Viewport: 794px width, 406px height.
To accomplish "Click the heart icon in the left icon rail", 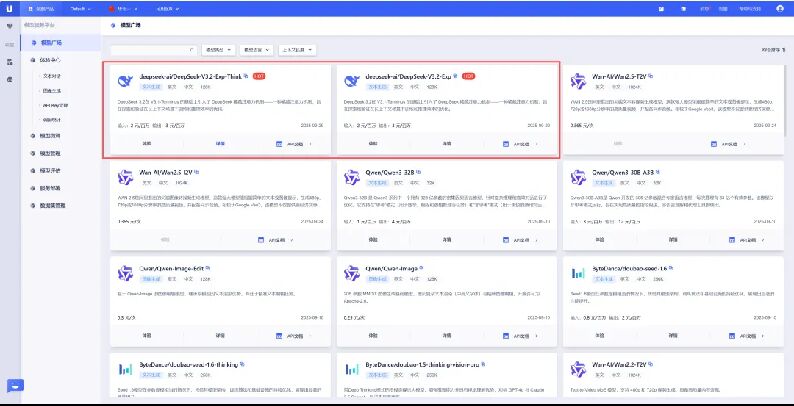I will 9,26.
